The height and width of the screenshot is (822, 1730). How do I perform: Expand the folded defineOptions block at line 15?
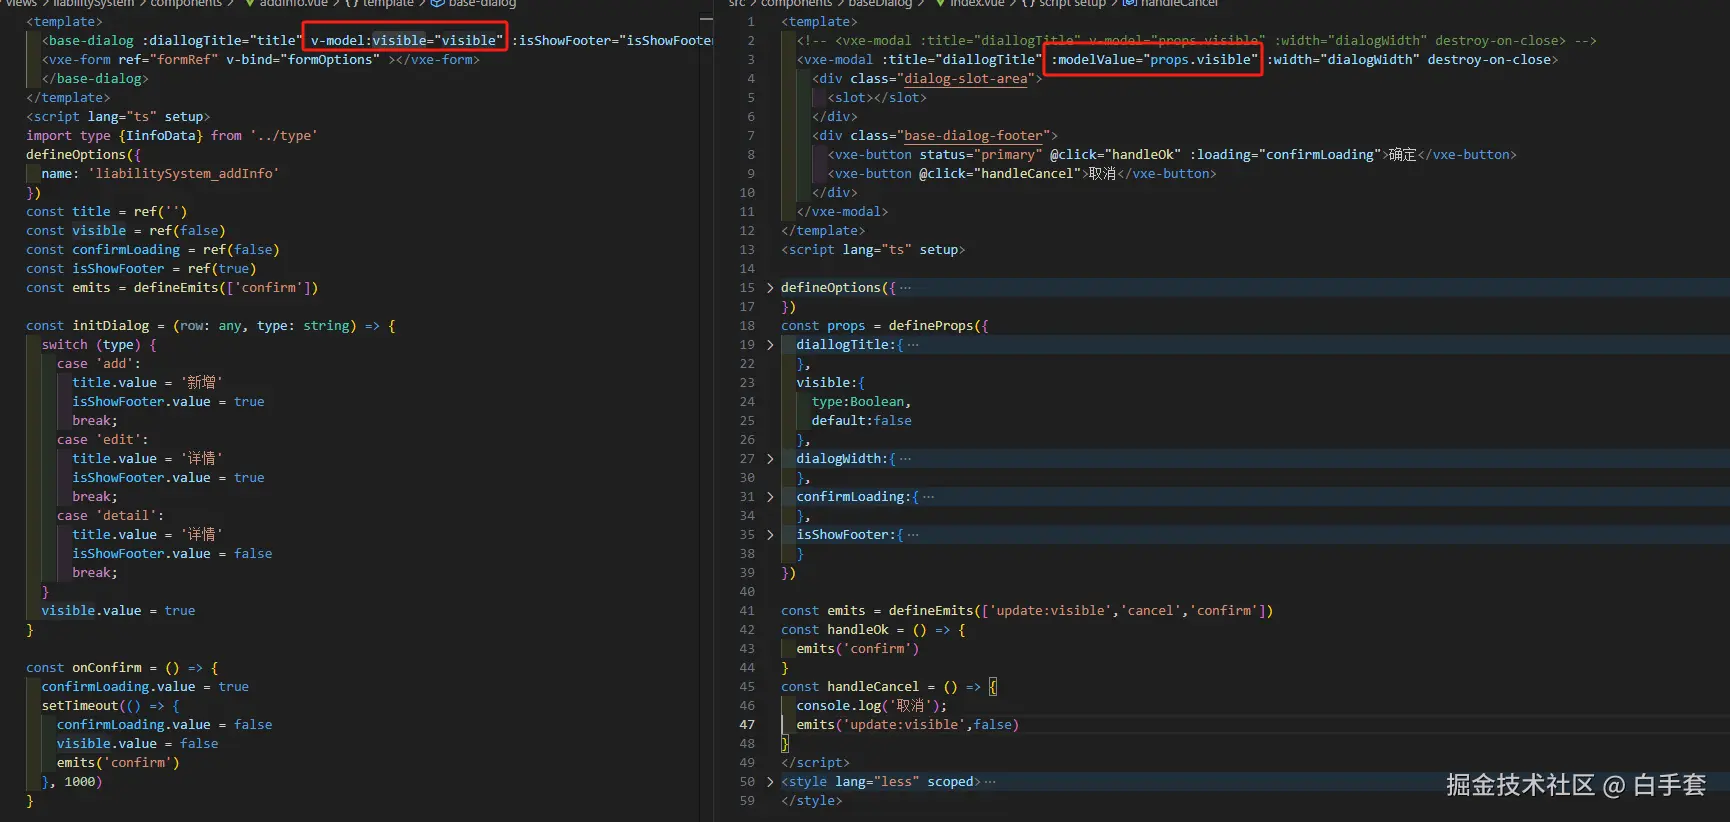[x=770, y=288]
